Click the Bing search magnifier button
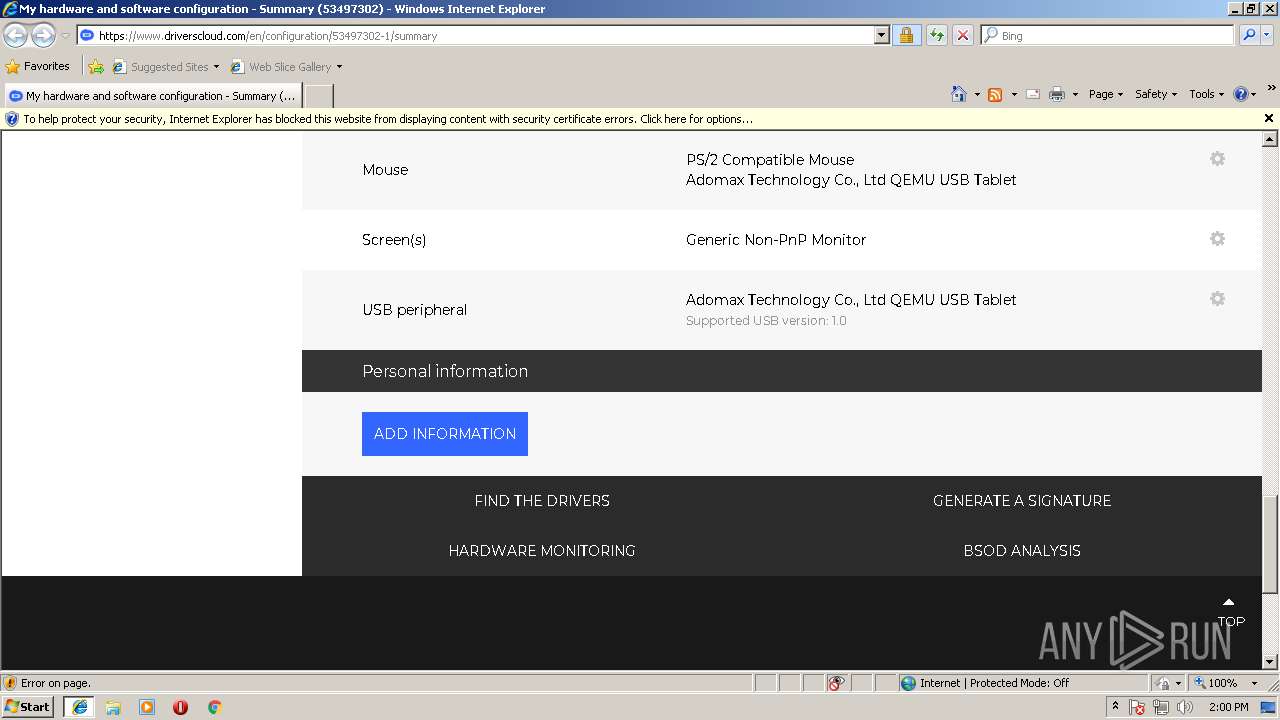 (1249, 35)
